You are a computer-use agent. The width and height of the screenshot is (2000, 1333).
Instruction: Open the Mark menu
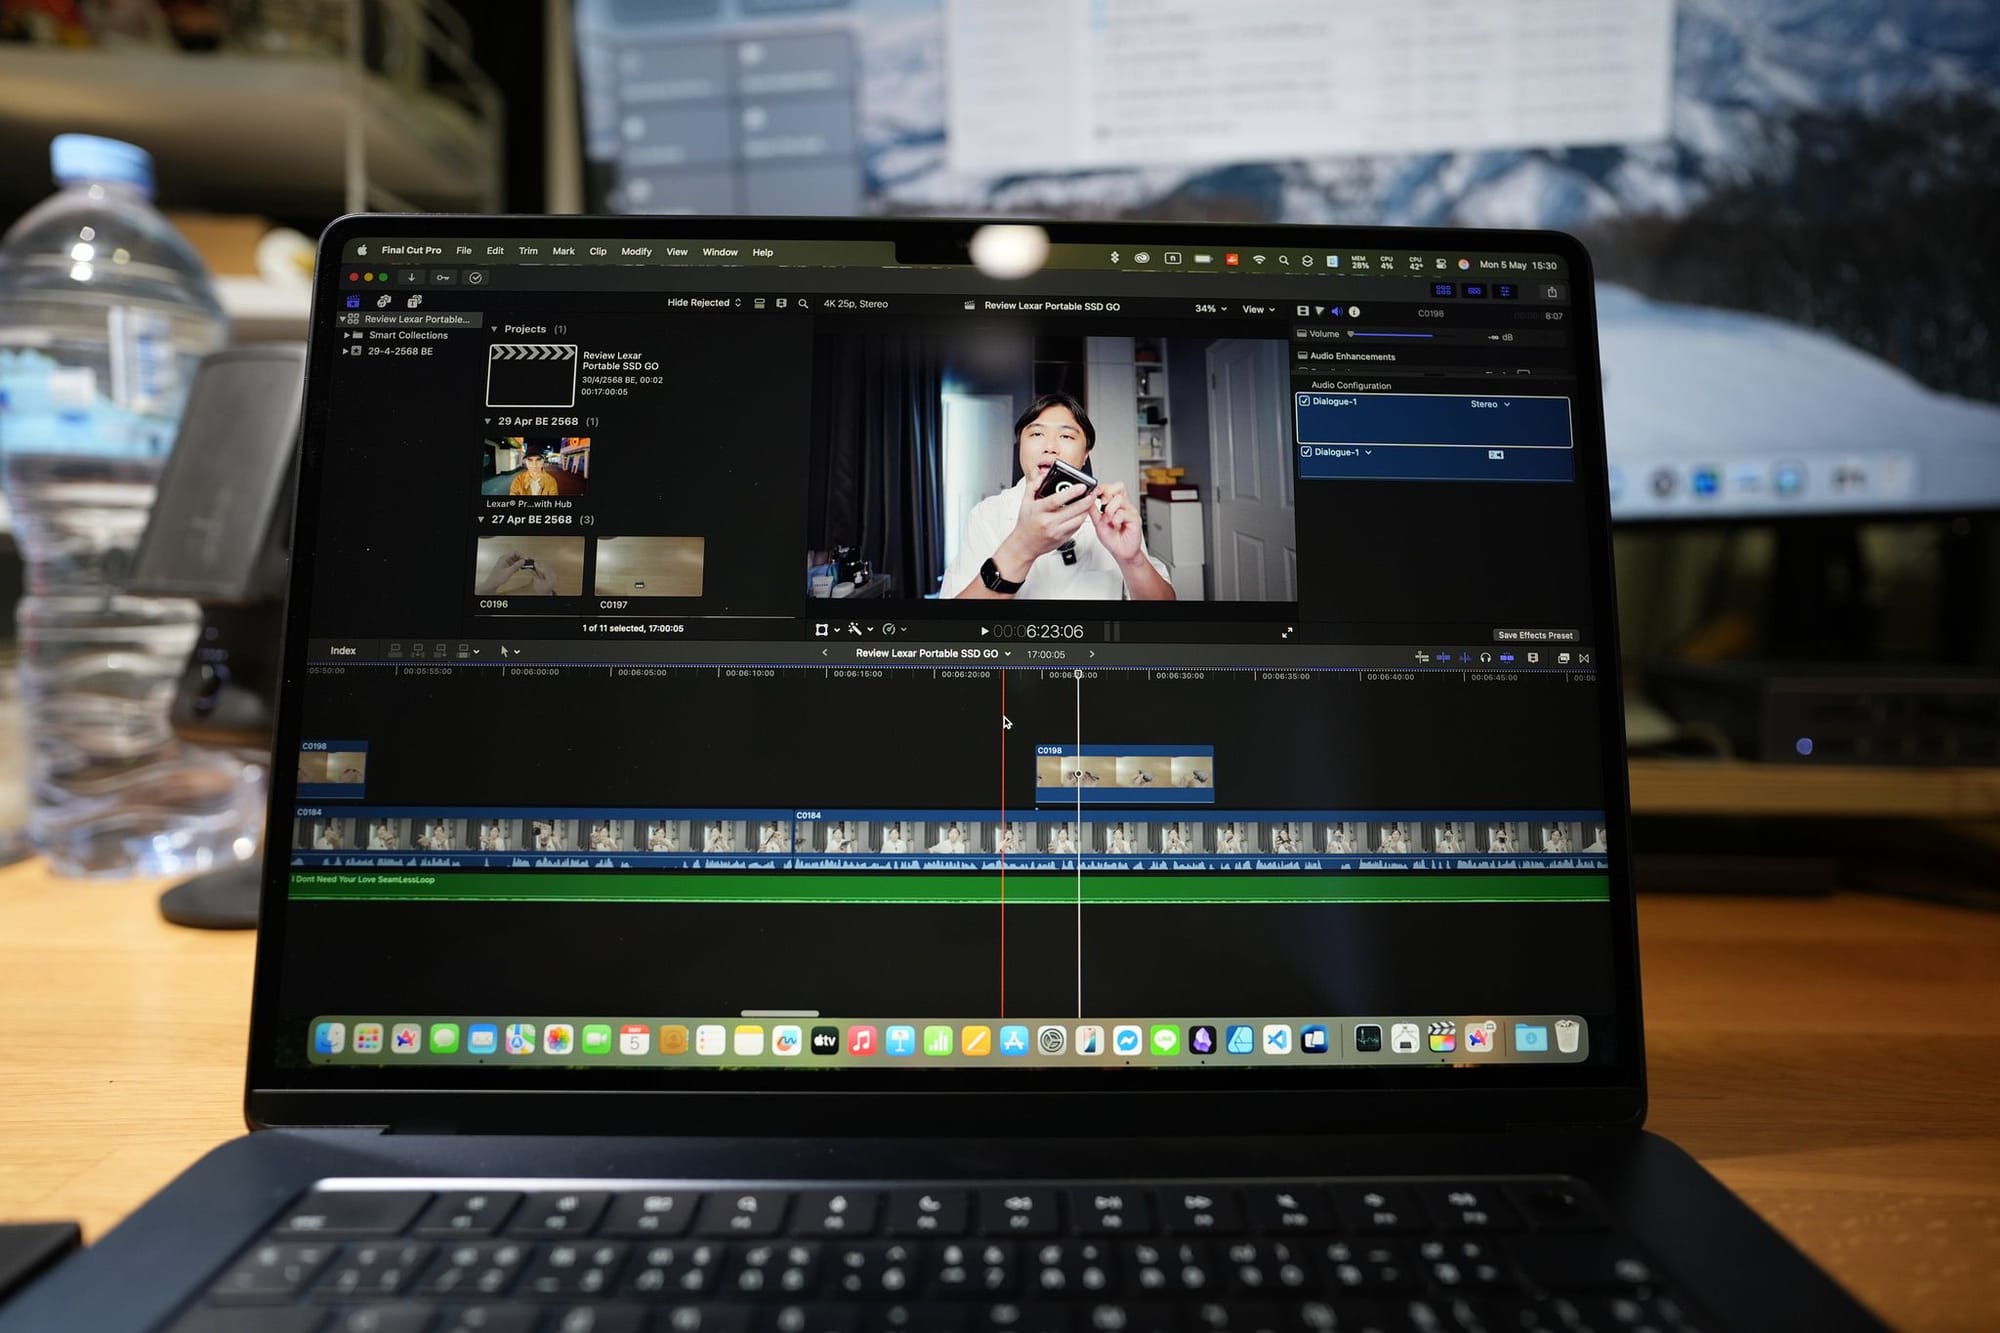tap(563, 251)
